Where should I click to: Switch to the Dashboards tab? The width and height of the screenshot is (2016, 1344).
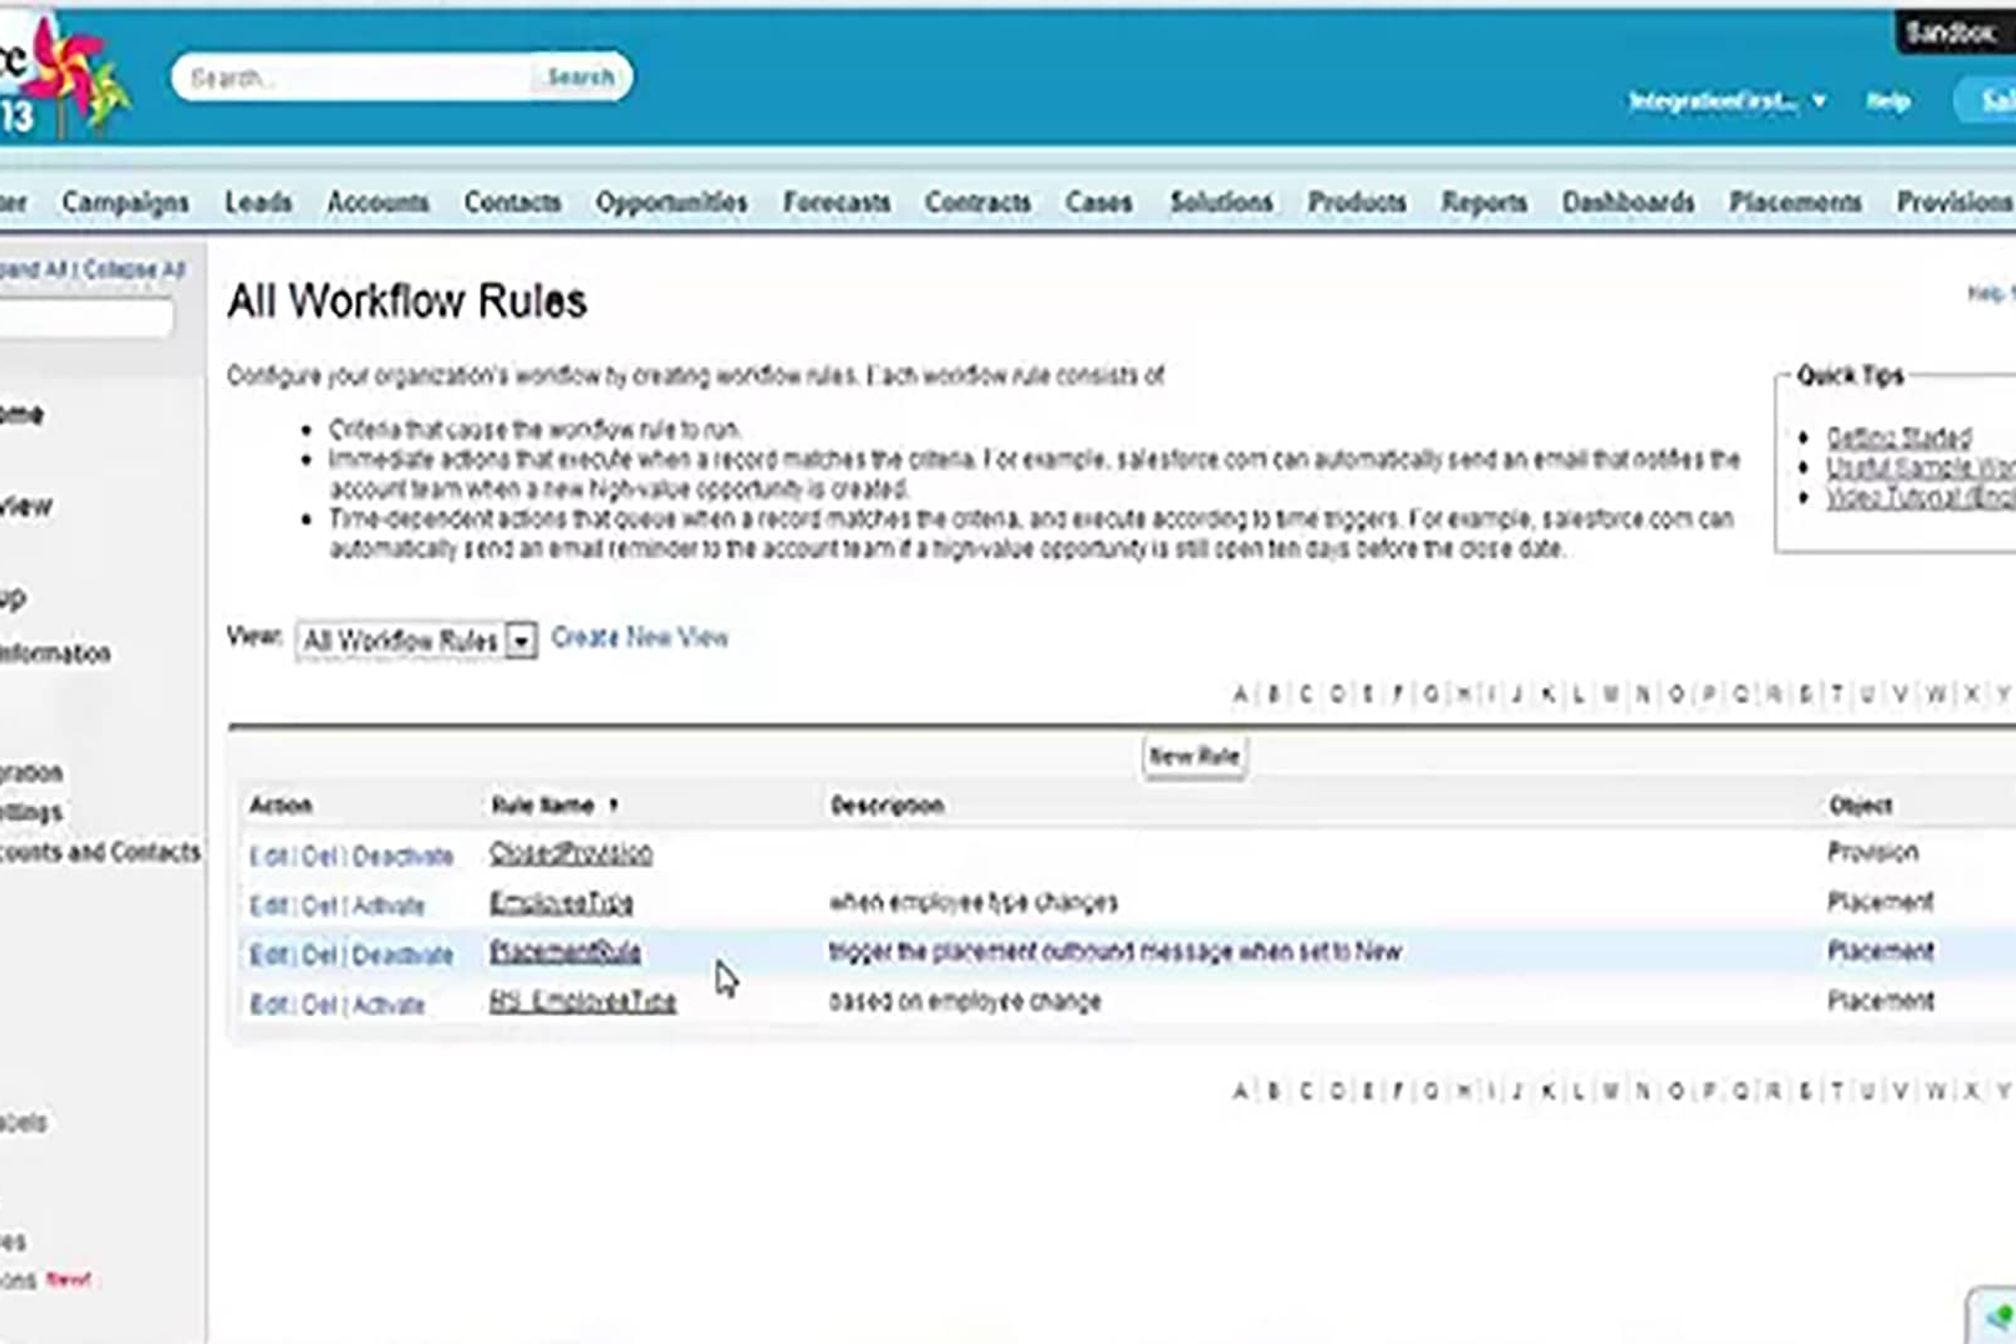pos(1627,202)
